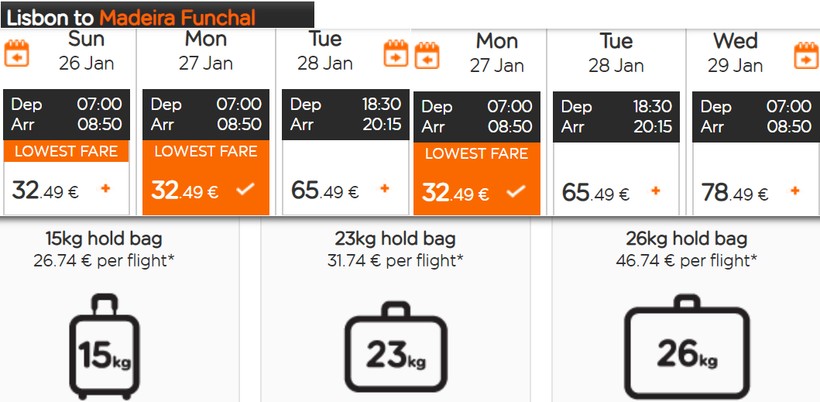Click calendar icon left of second Mon 27 Jan
The height and width of the screenshot is (402, 820).
[x=427, y=54]
